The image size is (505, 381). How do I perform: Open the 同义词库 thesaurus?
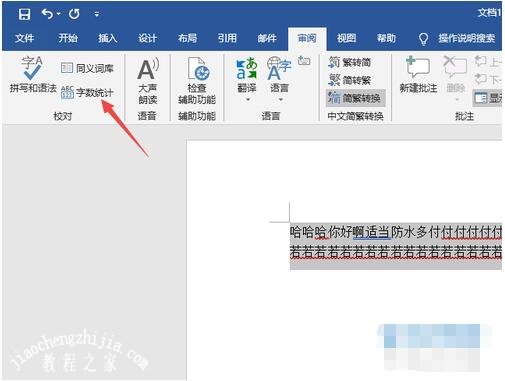pos(87,68)
